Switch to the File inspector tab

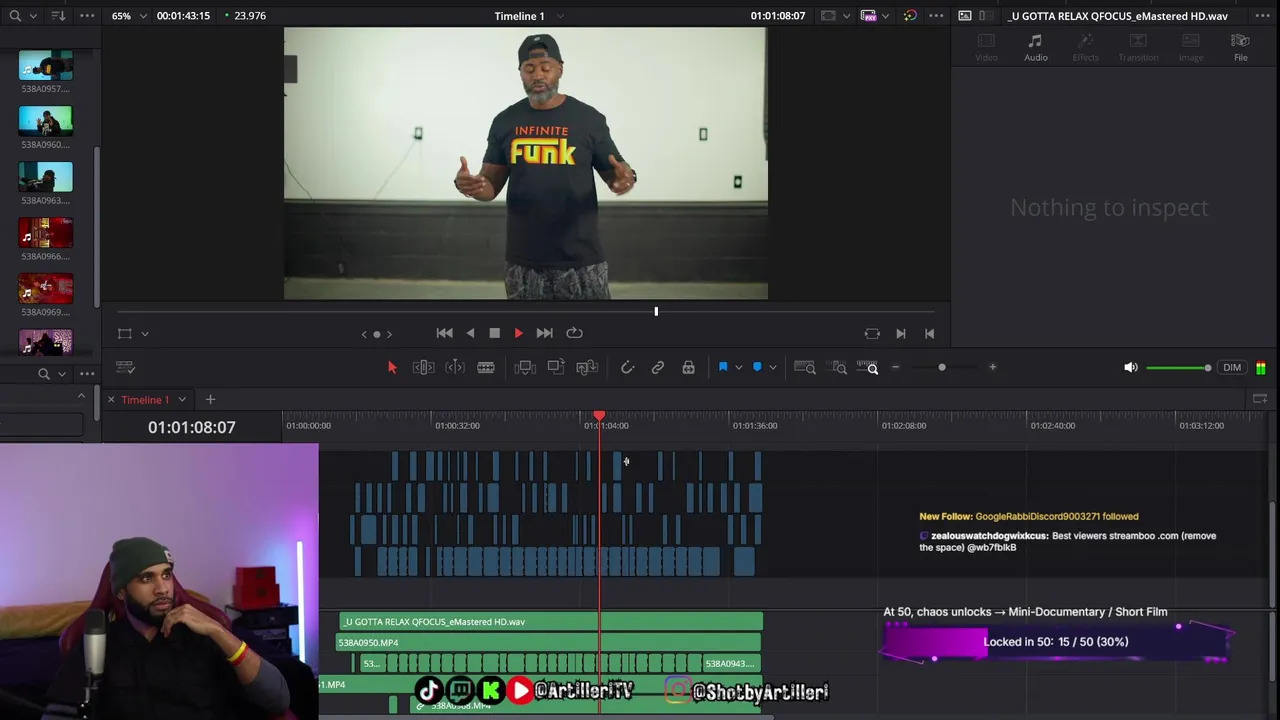point(1240,47)
